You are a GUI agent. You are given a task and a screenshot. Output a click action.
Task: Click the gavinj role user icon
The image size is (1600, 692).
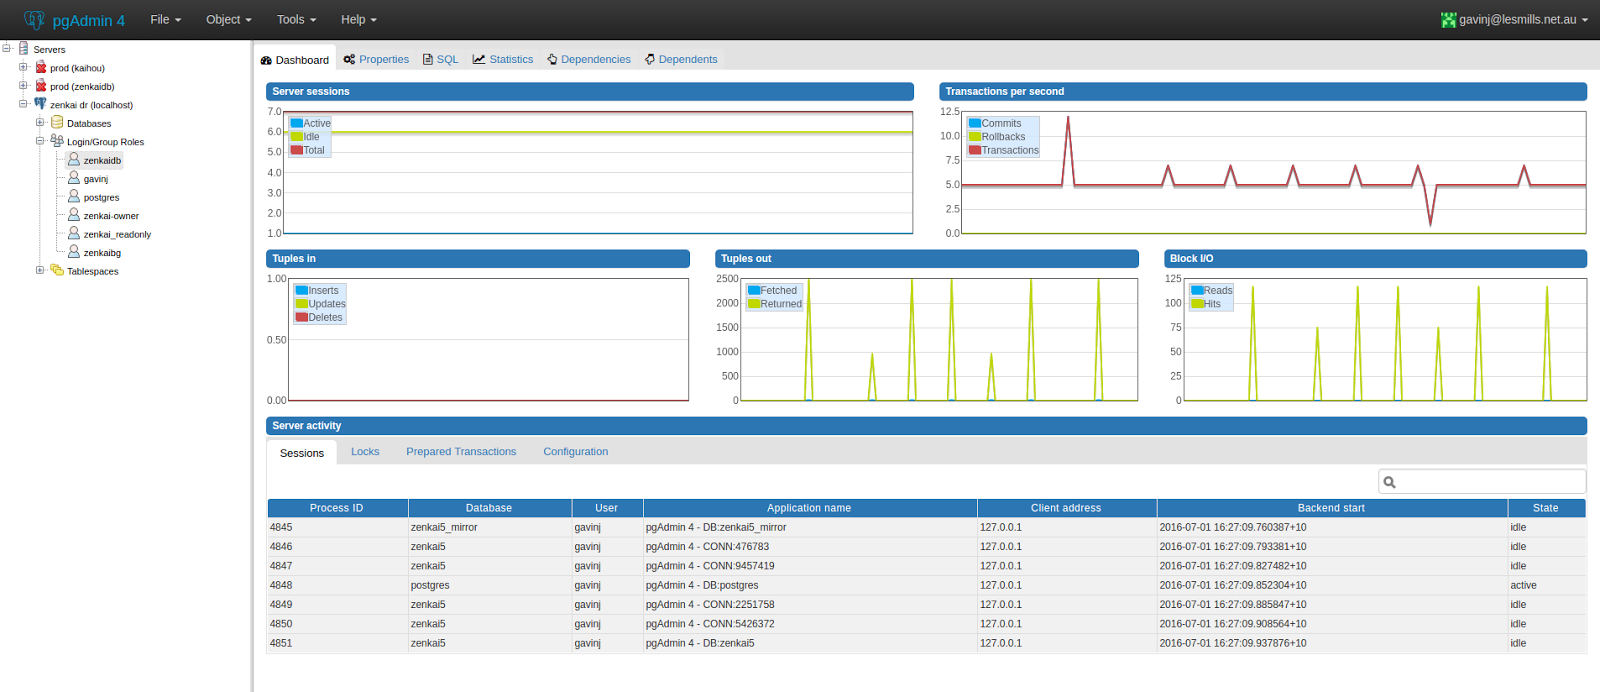(74, 178)
